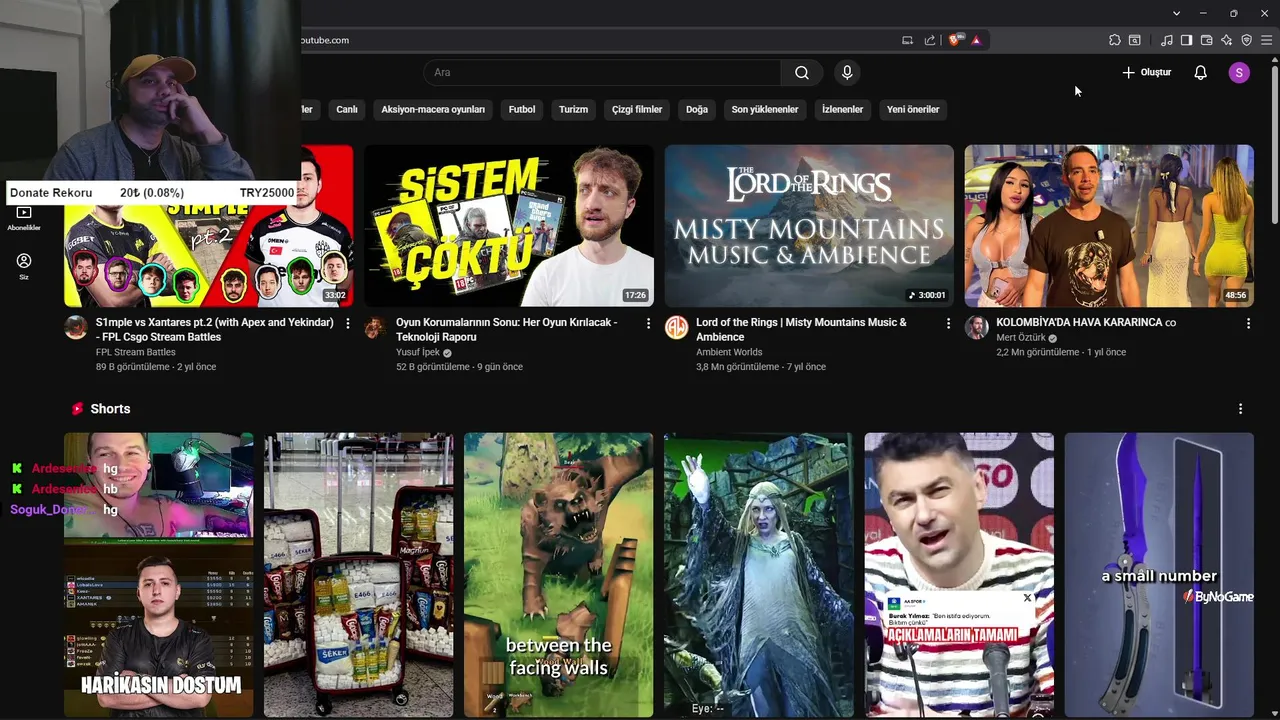The height and width of the screenshot is (720, 1280).
Task: Open options for the S1mple vs Xantares video
Action: click(348, 323)
